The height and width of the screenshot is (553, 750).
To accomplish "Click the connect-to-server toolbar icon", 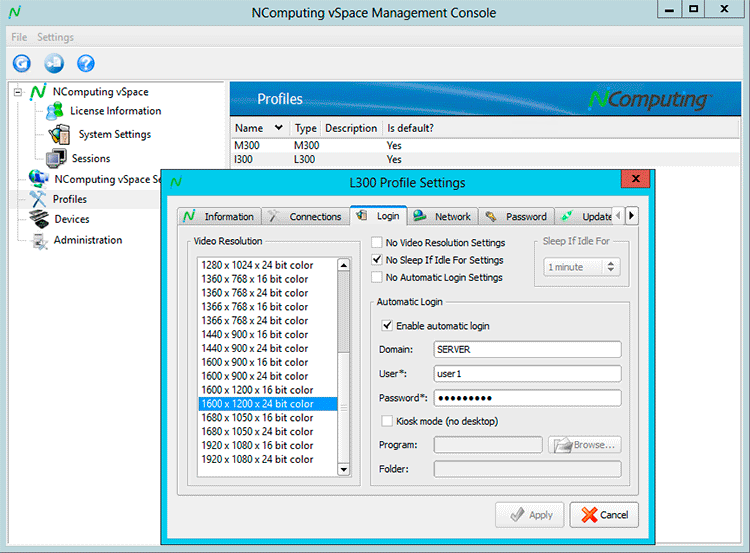I will [54, 63].
